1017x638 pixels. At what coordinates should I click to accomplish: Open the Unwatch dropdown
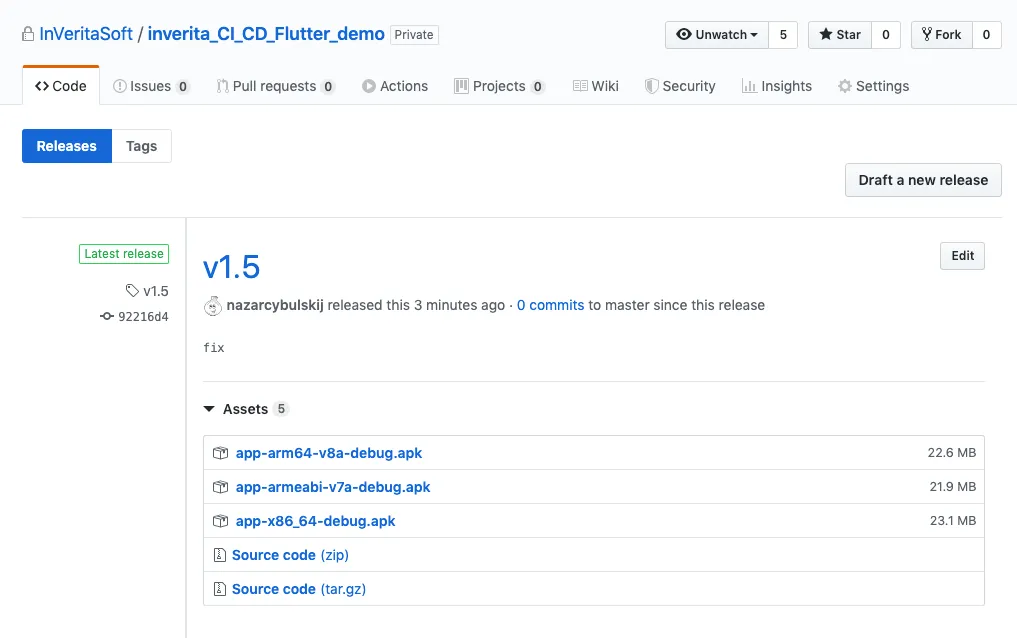[717, 35]
